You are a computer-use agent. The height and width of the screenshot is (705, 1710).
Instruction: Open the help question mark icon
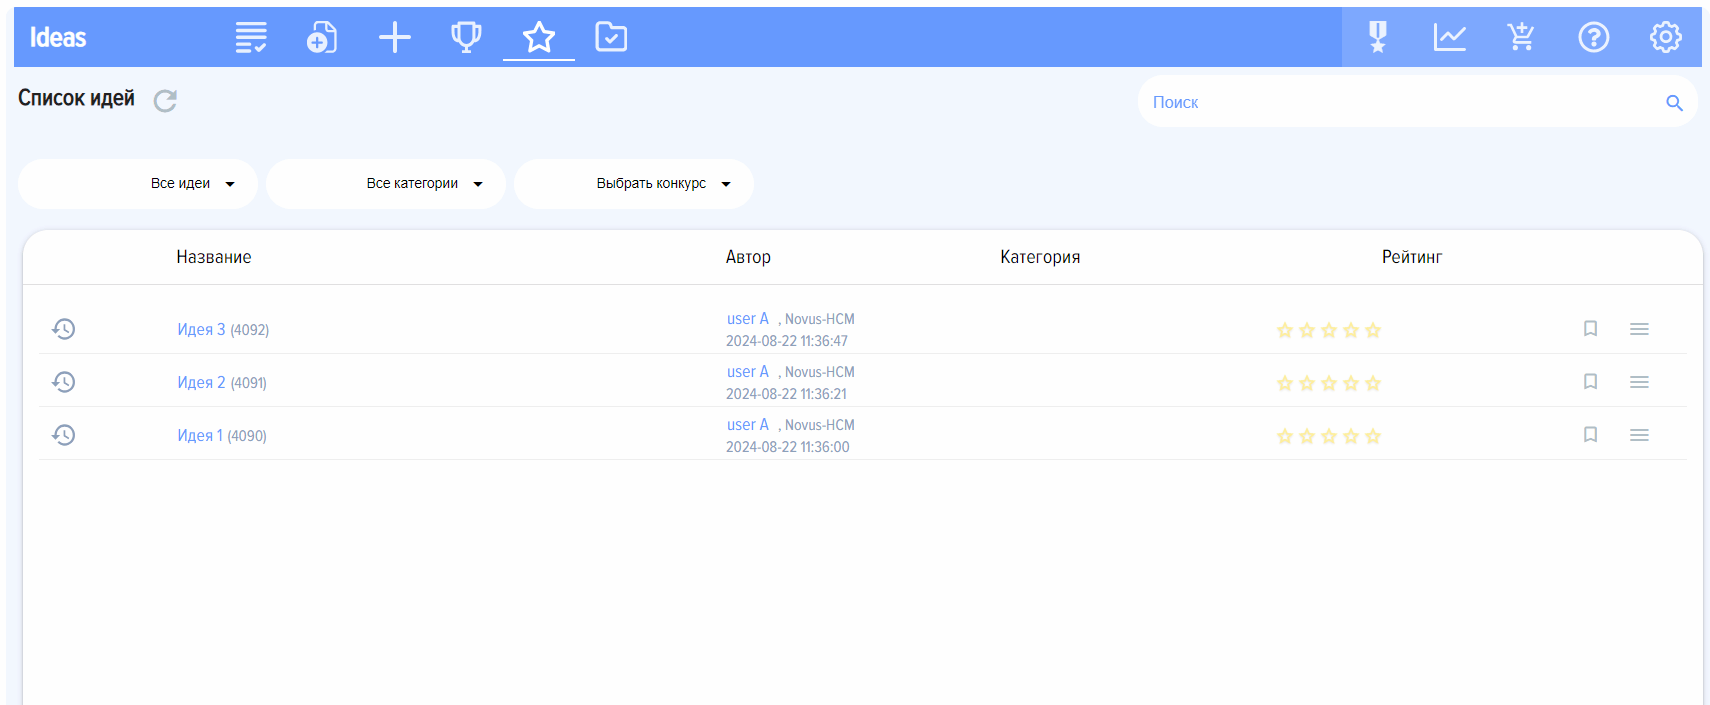tap(1593, 38)
